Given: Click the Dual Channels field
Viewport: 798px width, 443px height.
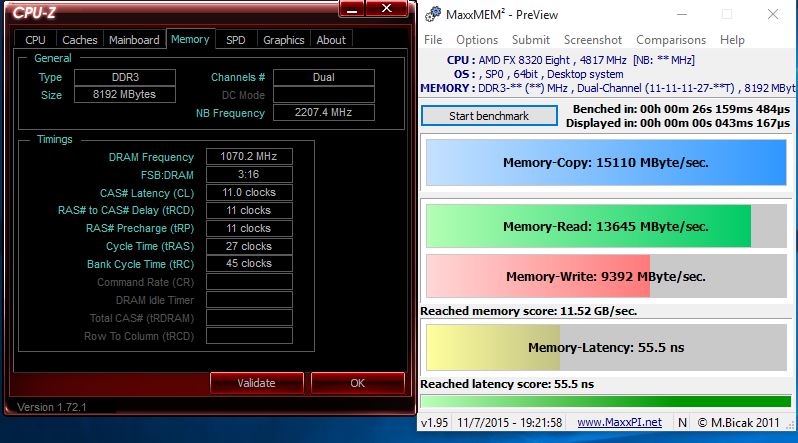Looking at the screenshot, I should coord(324,77).
